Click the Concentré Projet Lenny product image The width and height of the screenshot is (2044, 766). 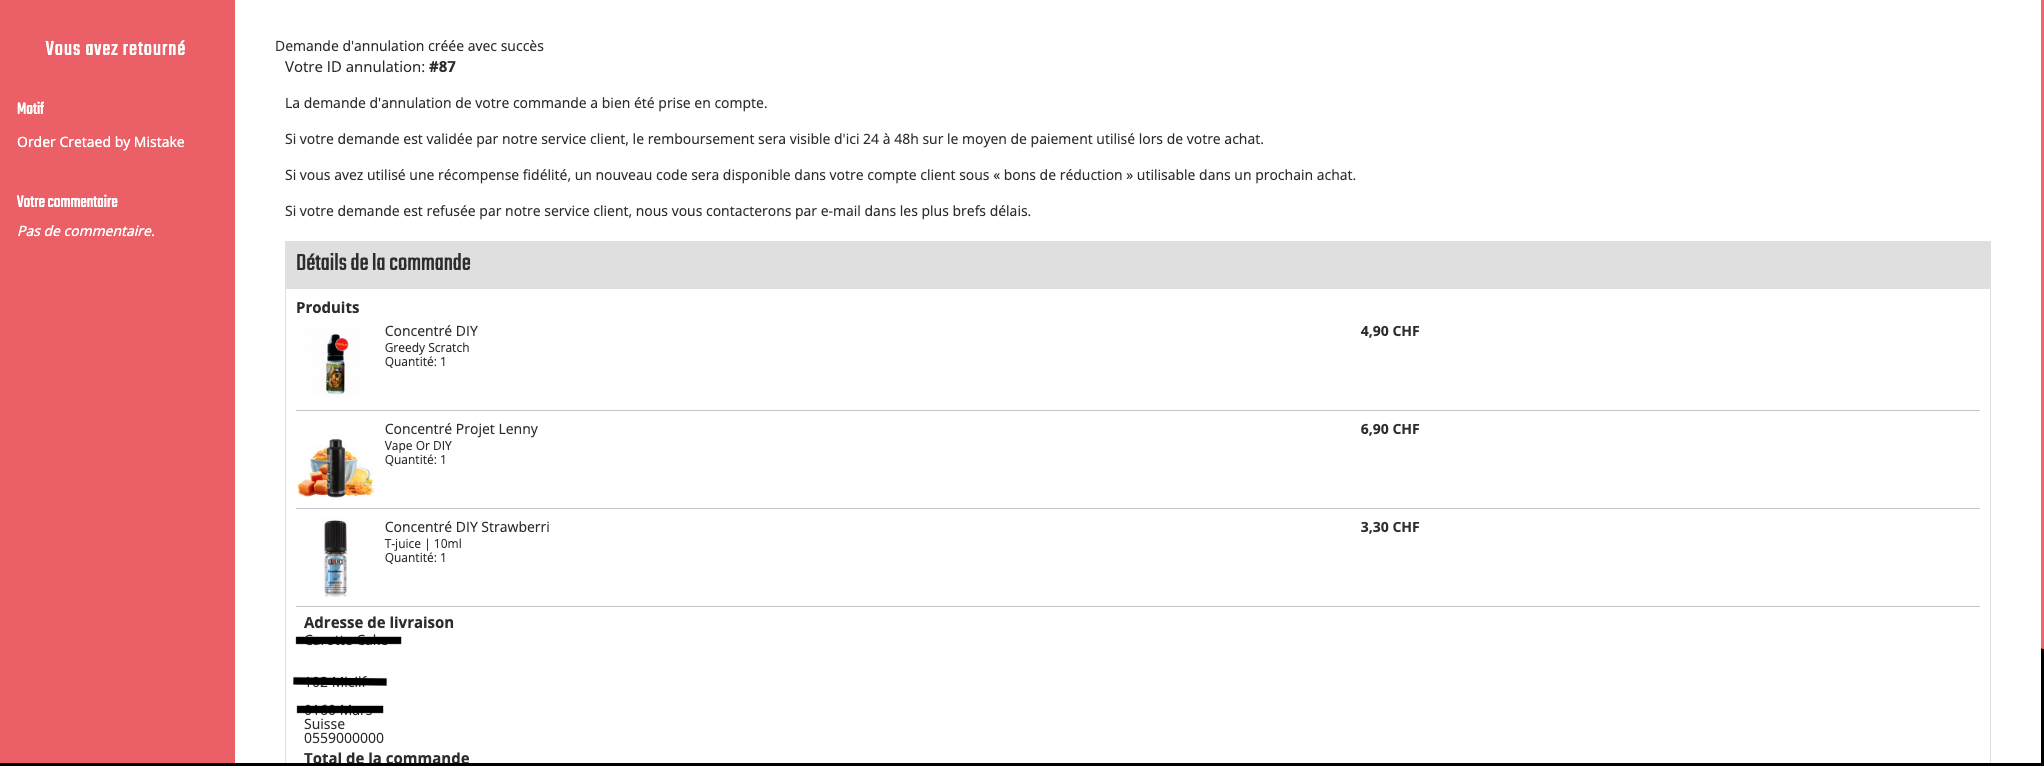point(336,460)
